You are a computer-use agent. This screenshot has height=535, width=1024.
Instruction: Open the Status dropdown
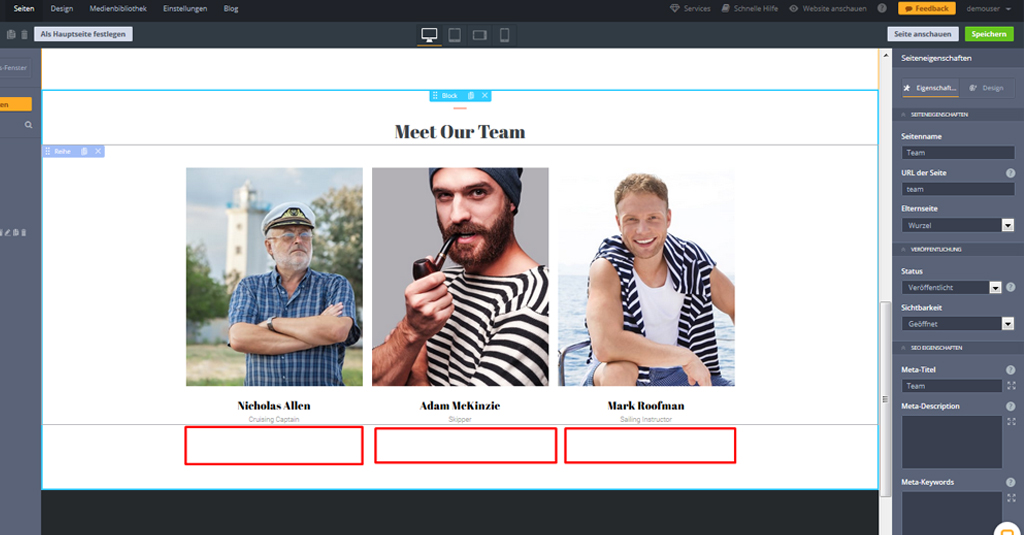pos(995,287)
